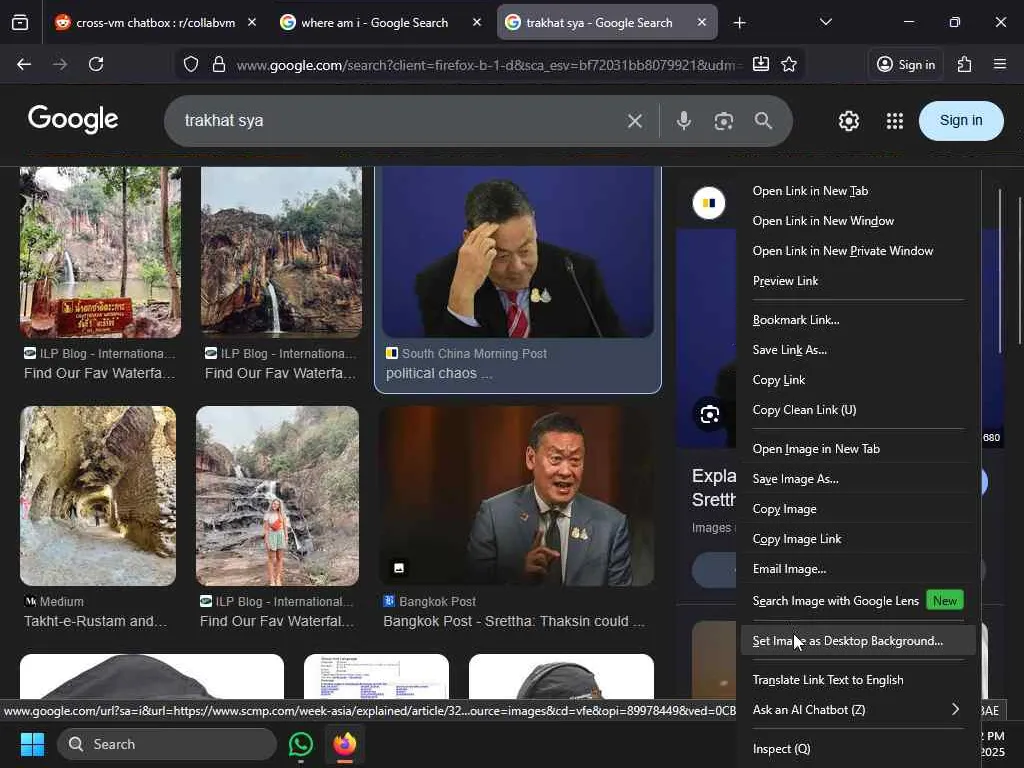Click the Firefox account Sign in button

tap(906, 64)
